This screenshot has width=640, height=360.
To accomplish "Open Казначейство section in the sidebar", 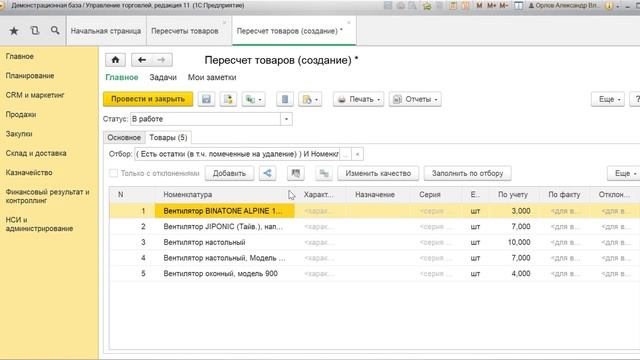I will (29, 173).
